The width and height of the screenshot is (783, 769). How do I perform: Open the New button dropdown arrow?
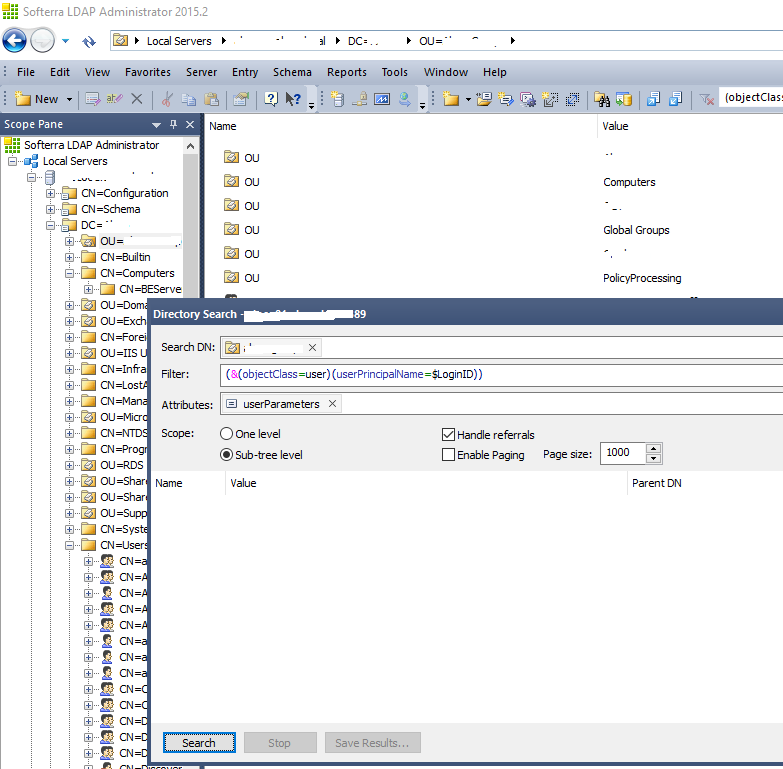pyautogui.click(x=69, y=99)
